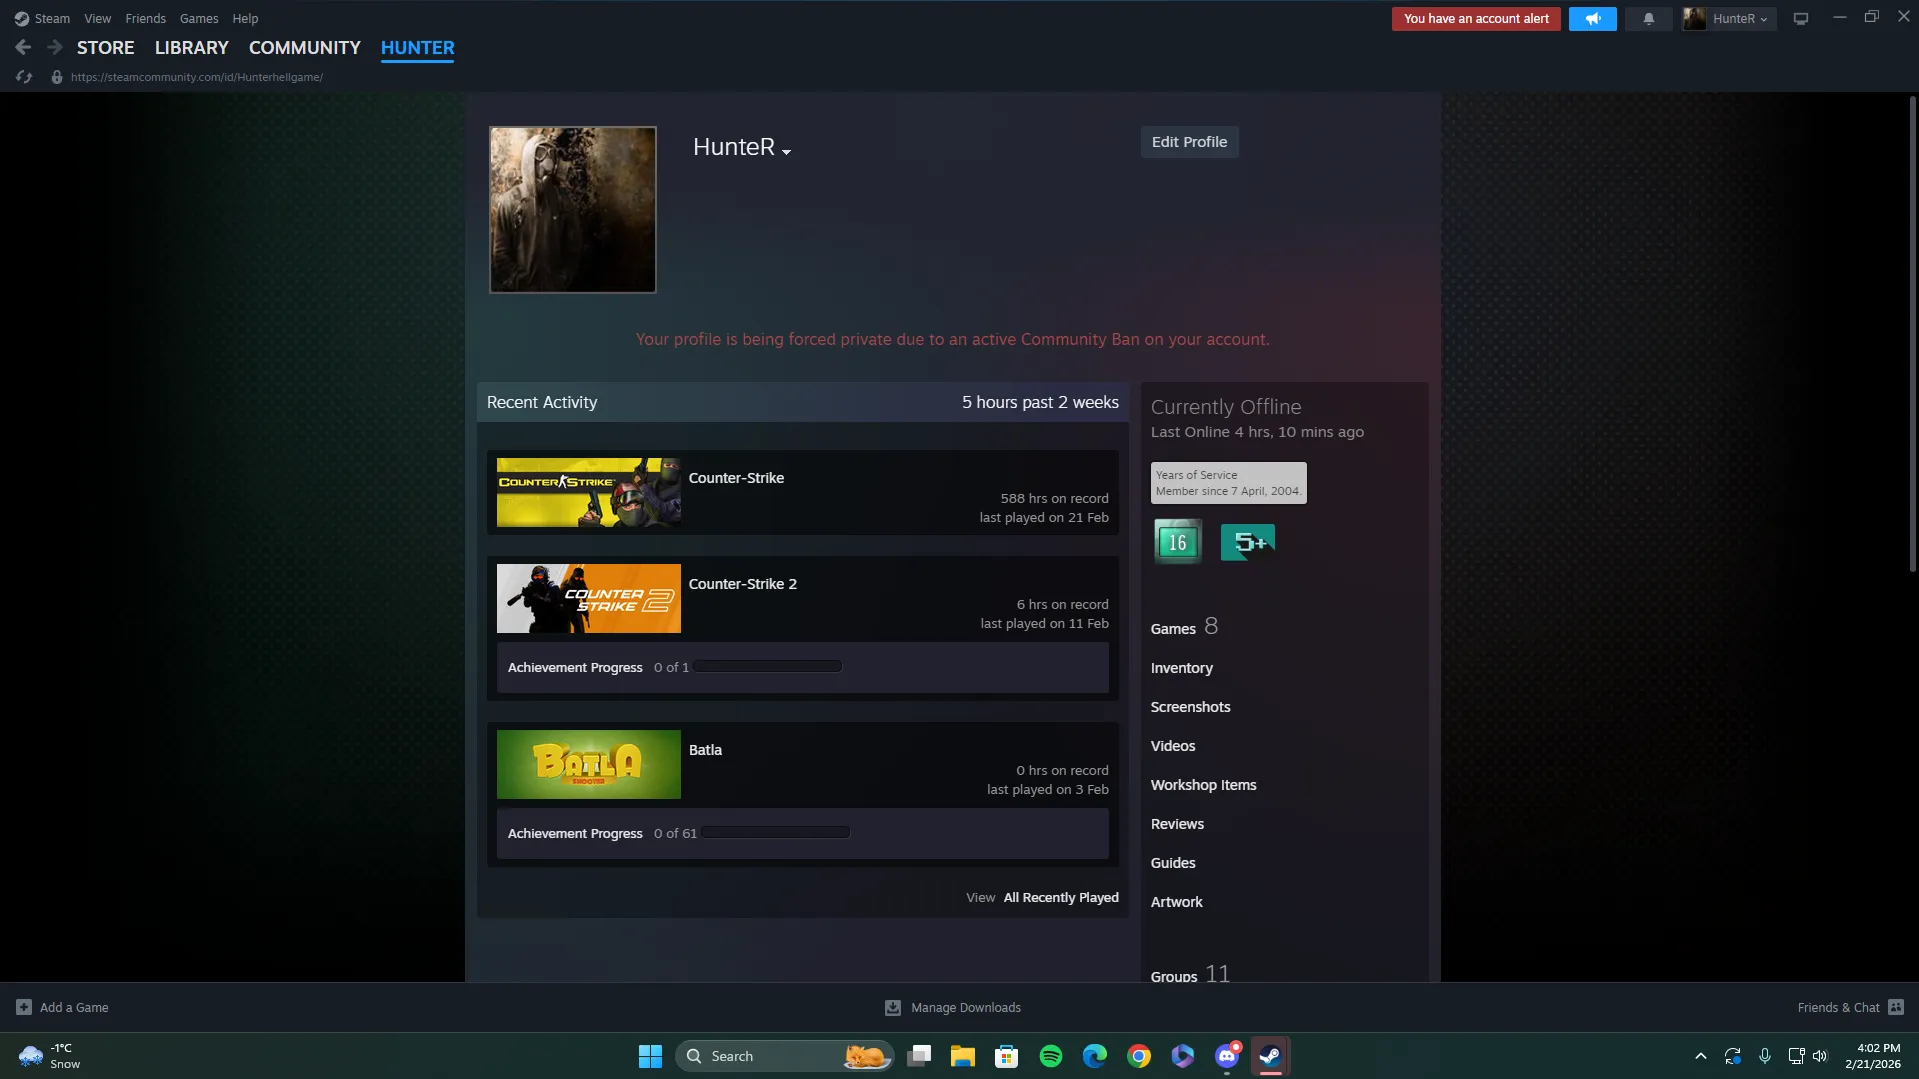Click the Steam logo menu icon

pos(21,18)
